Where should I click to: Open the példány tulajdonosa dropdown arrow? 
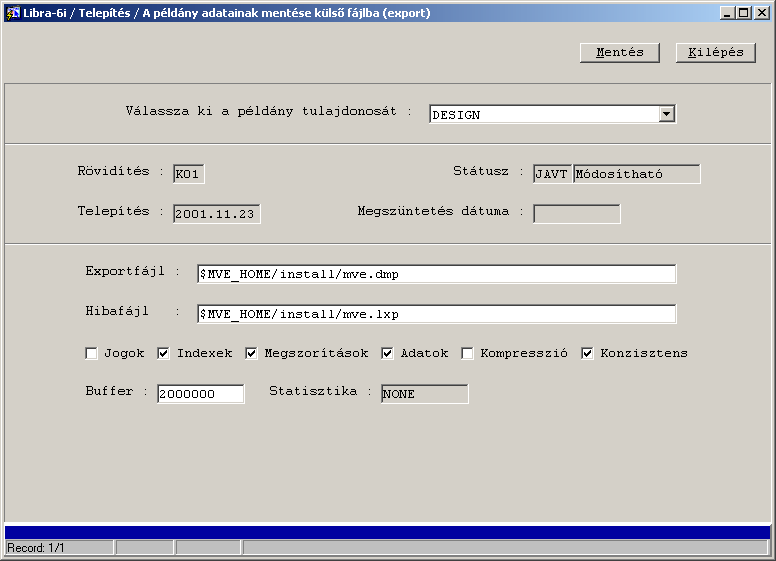667,114
